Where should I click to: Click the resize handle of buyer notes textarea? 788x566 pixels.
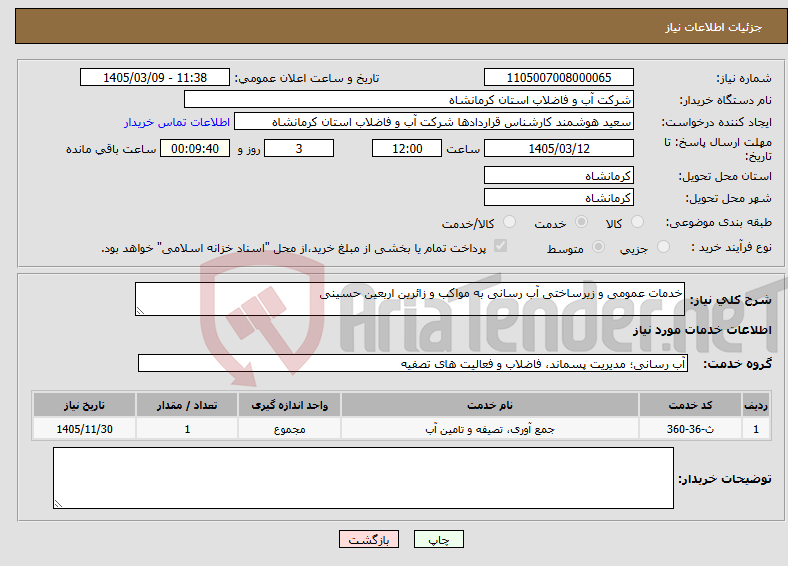click(x=58, y=504)
